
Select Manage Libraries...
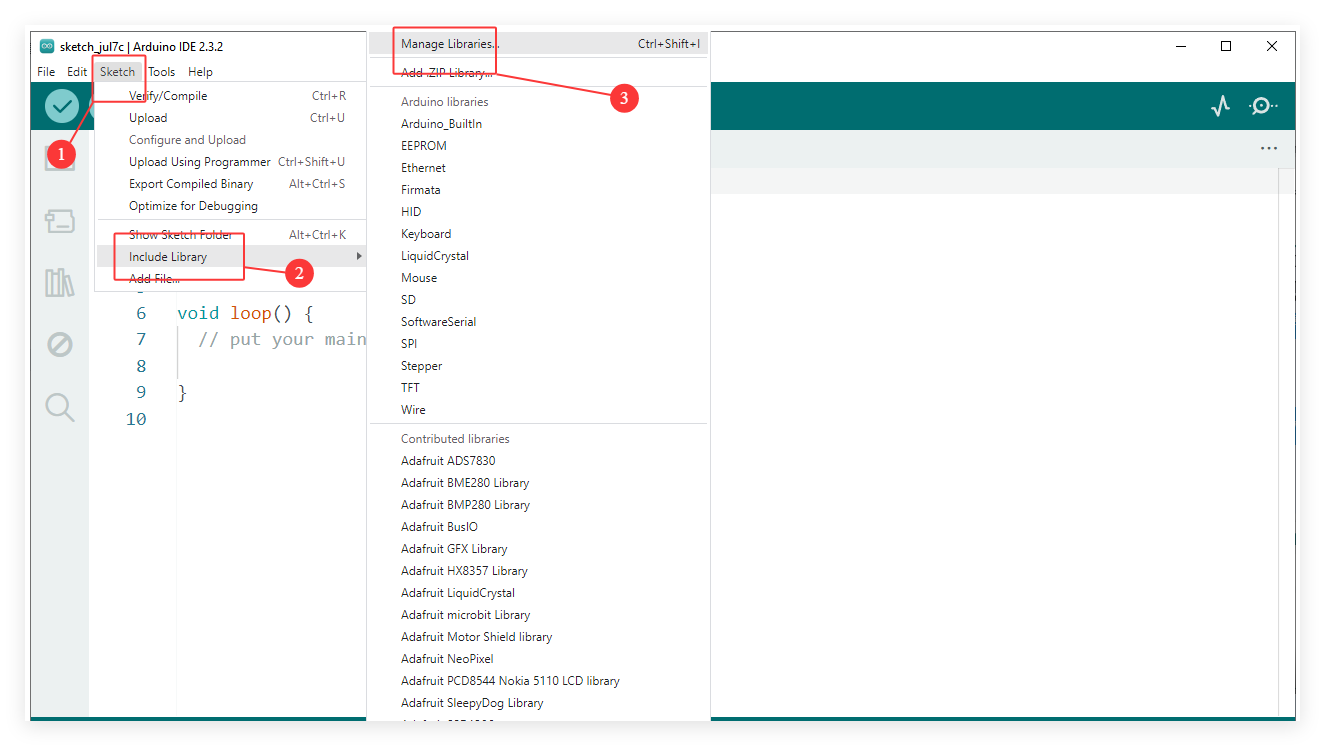click(x=538, y=44)
